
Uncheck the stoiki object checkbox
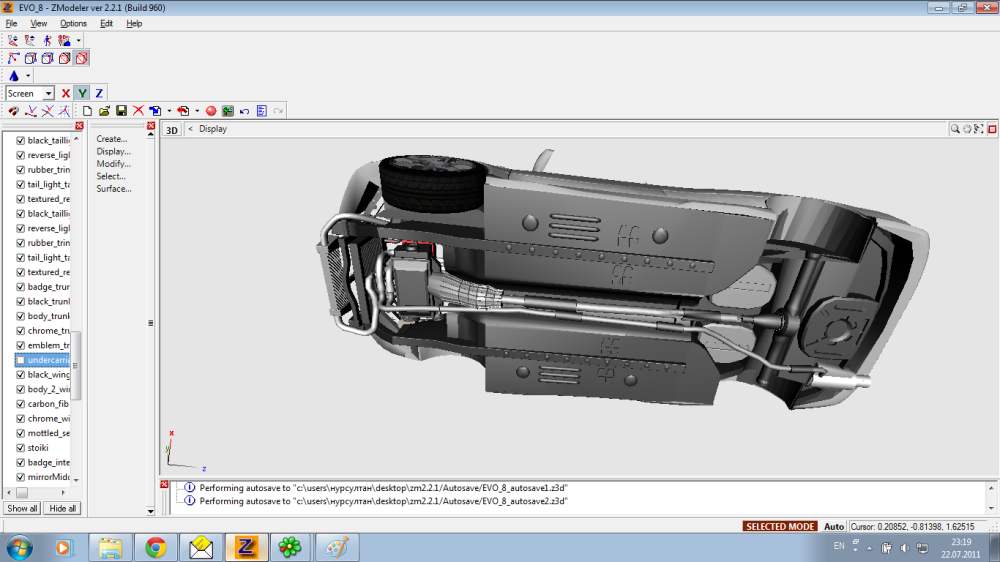point(20,448)
